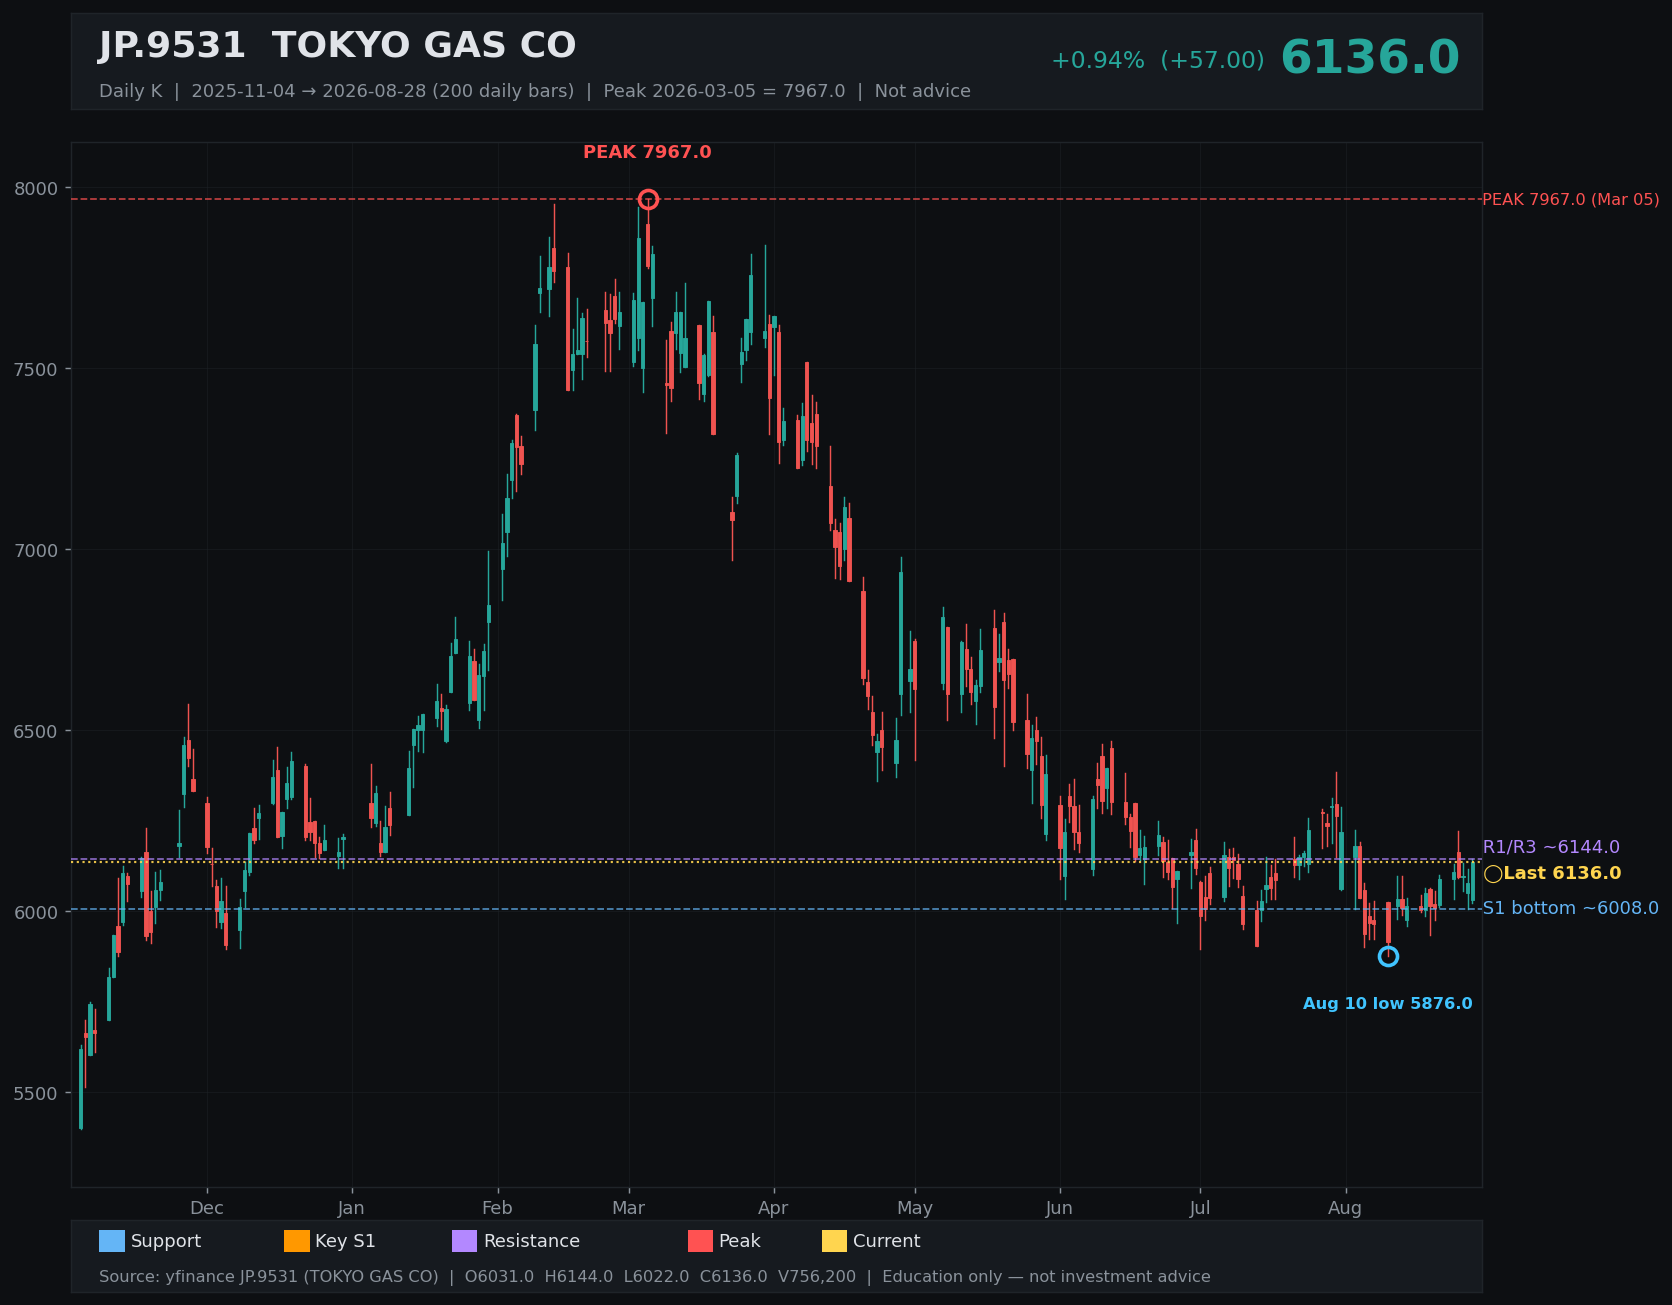Click the "Aug 10 low 5876.0" annotation

1387,1004
